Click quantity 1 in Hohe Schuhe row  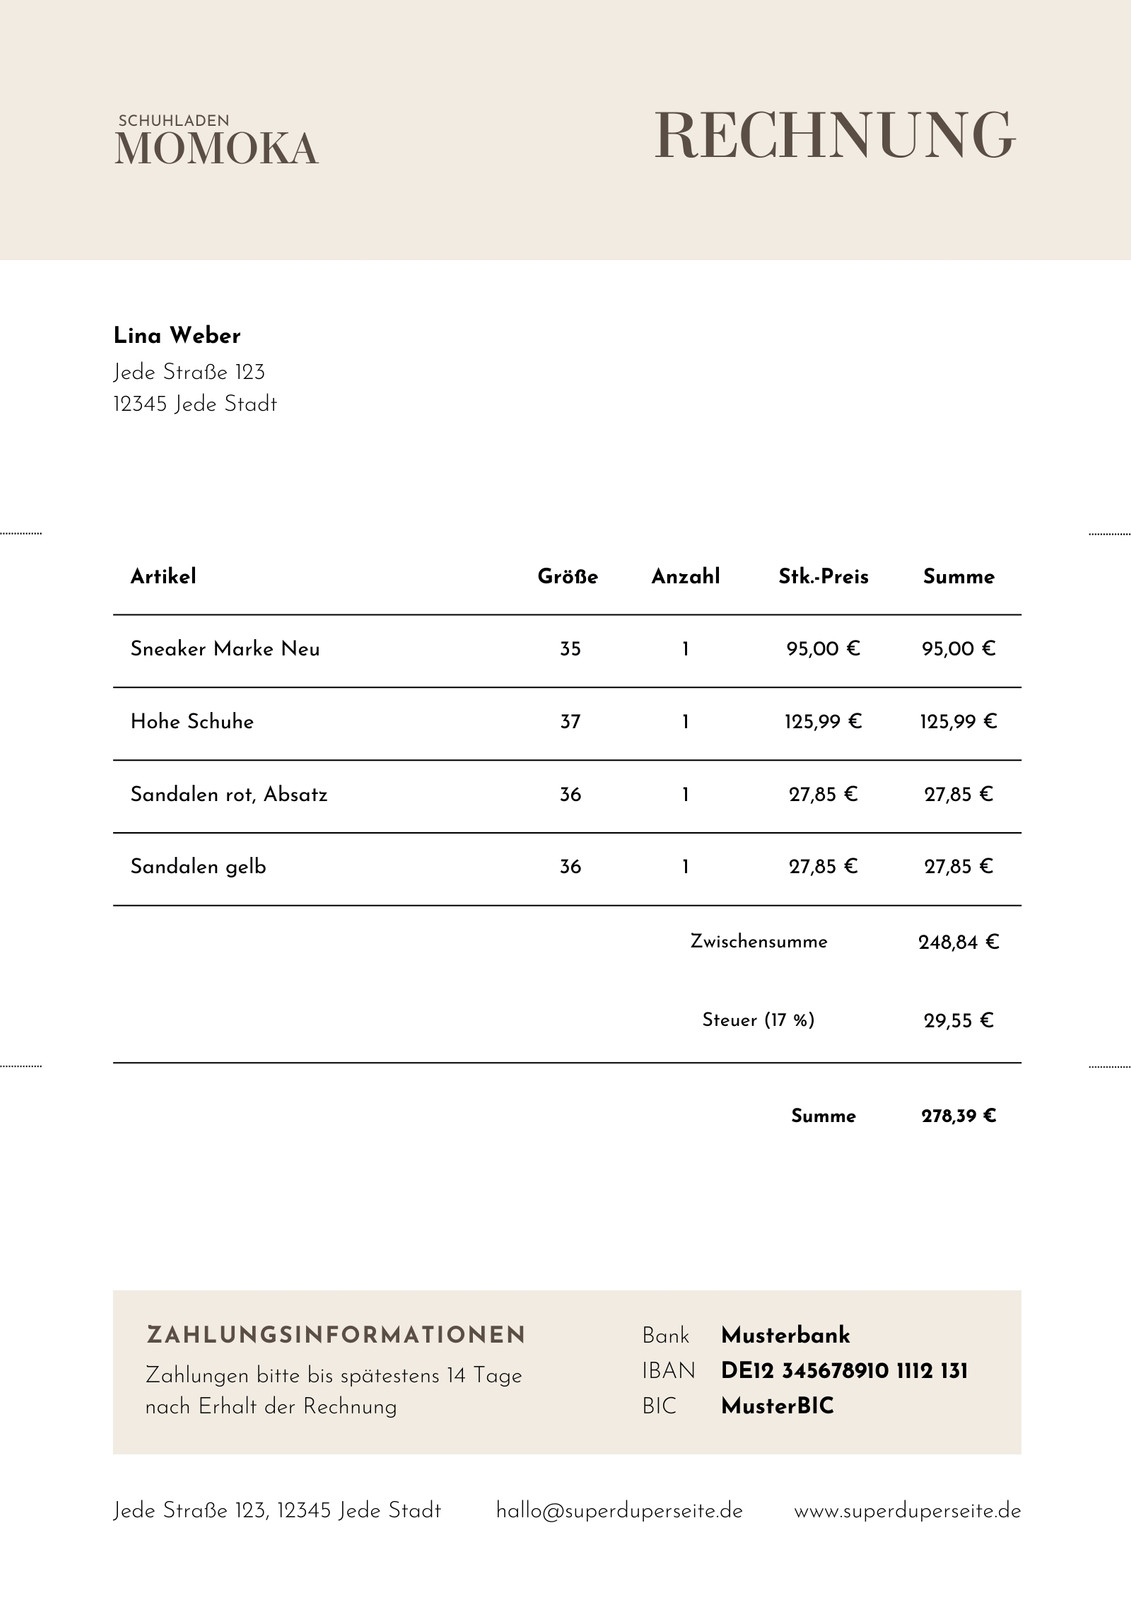685,722
